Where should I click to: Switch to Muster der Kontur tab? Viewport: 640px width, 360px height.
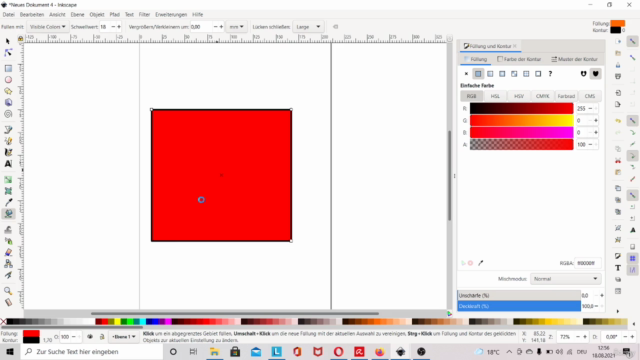click(x=574, y=59)
